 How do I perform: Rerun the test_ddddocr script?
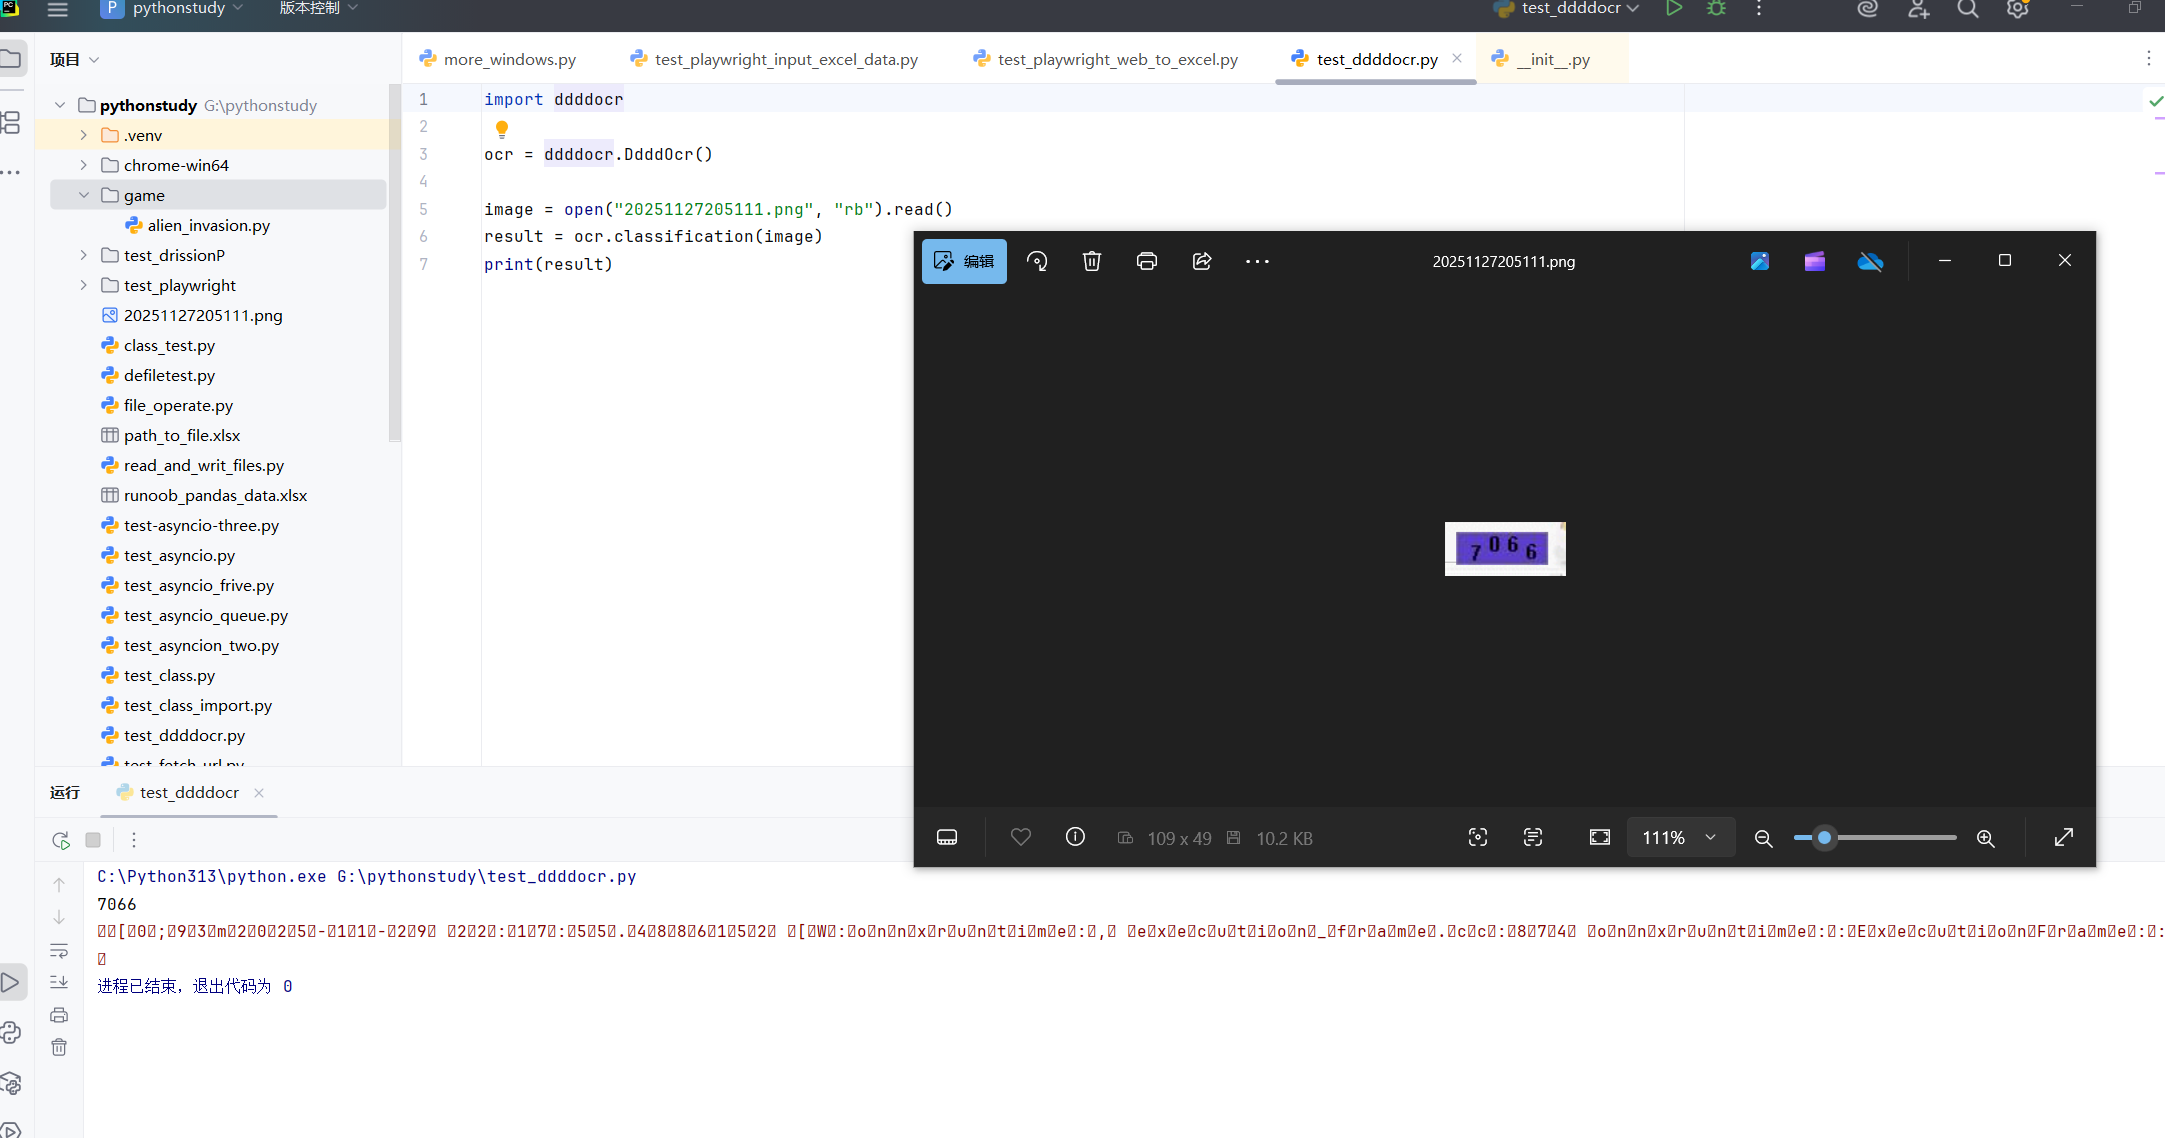[60, 840]
